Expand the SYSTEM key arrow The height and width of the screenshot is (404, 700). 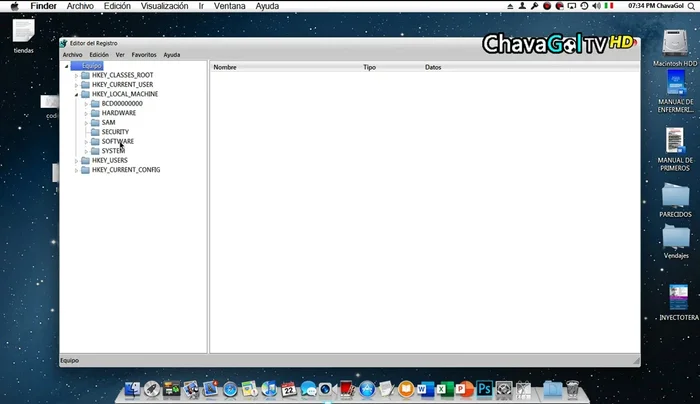pos(86,151)
